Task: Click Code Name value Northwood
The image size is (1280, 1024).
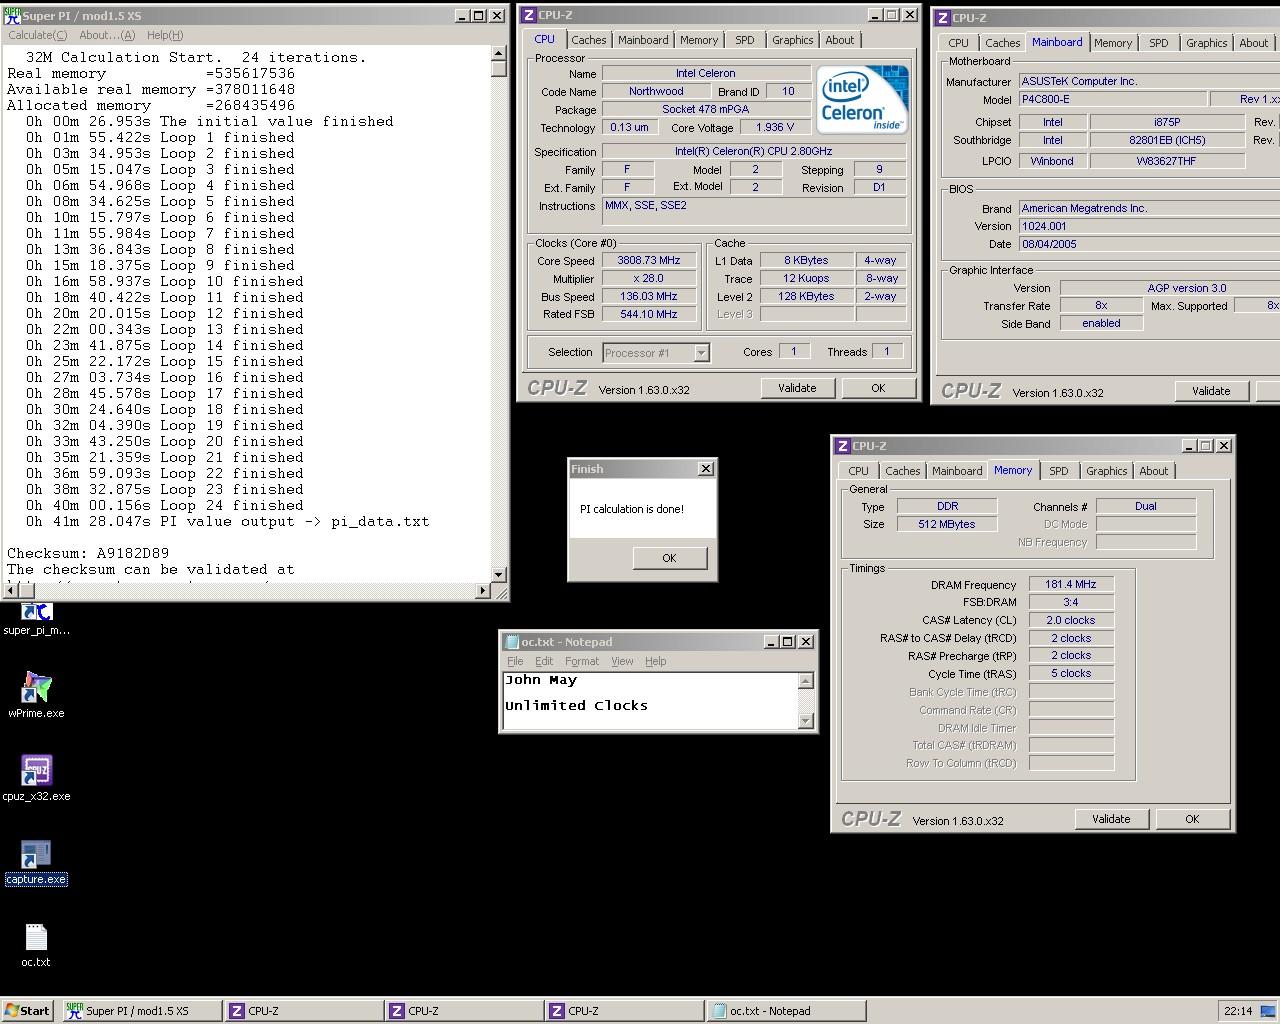Action: pyautogui.click(x=657, y=91)
